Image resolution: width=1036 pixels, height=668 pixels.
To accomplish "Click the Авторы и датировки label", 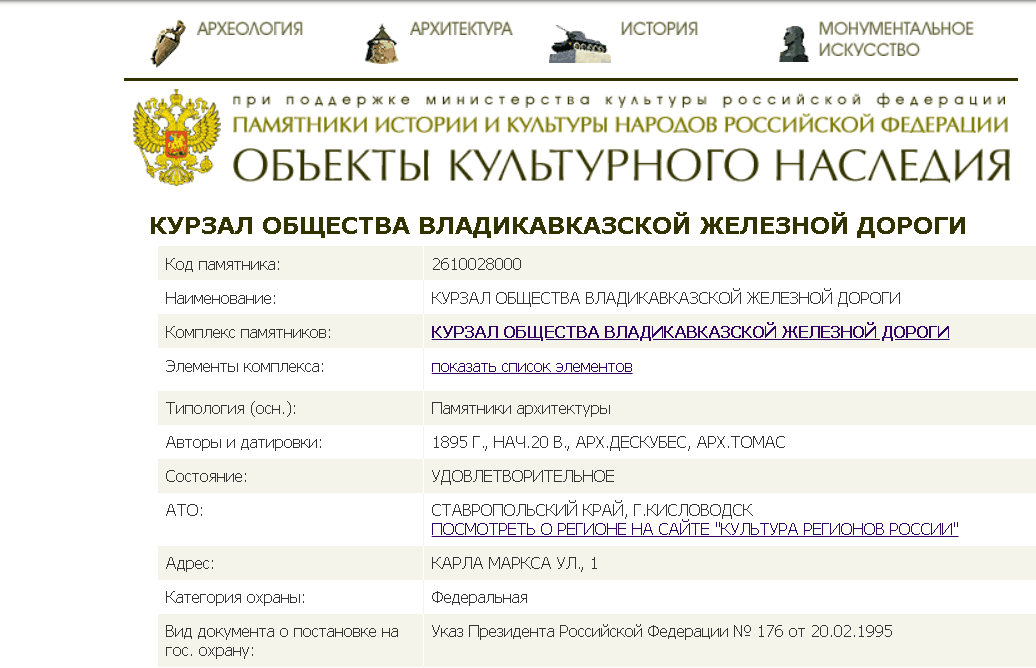I will (244, 443).
